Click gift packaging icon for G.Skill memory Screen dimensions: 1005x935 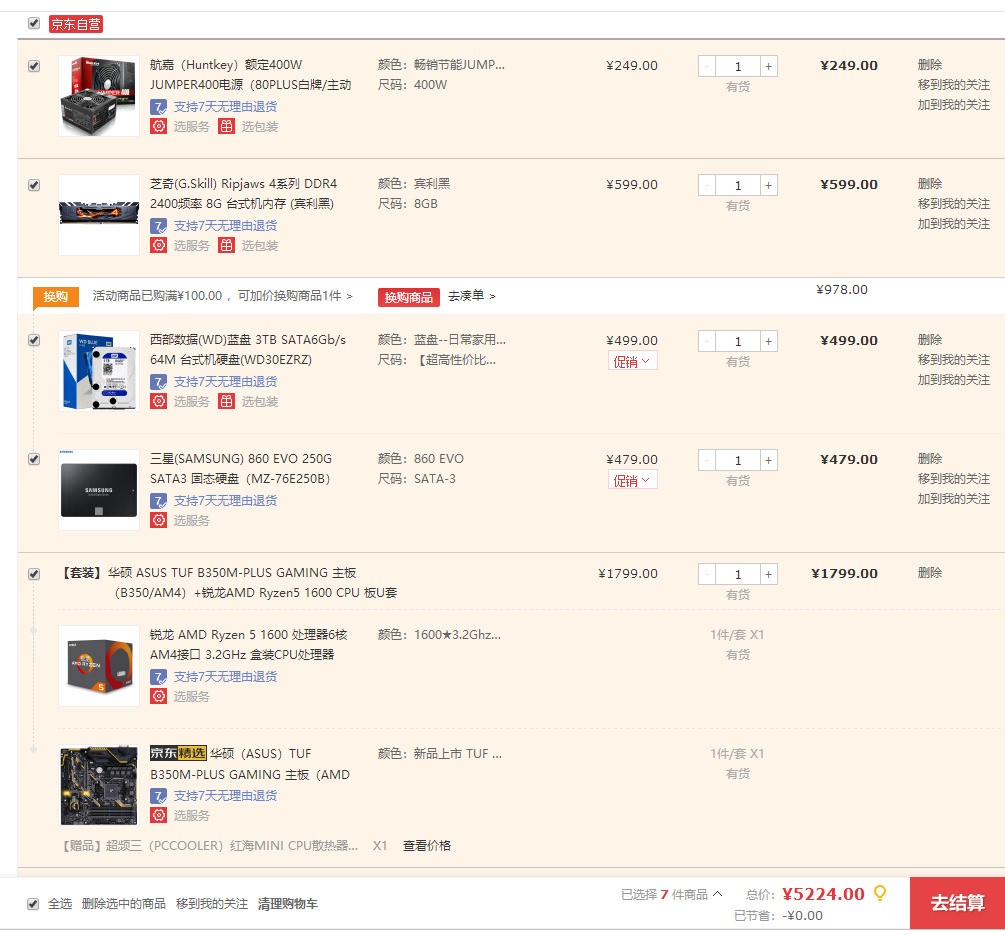tap(226, 245)
